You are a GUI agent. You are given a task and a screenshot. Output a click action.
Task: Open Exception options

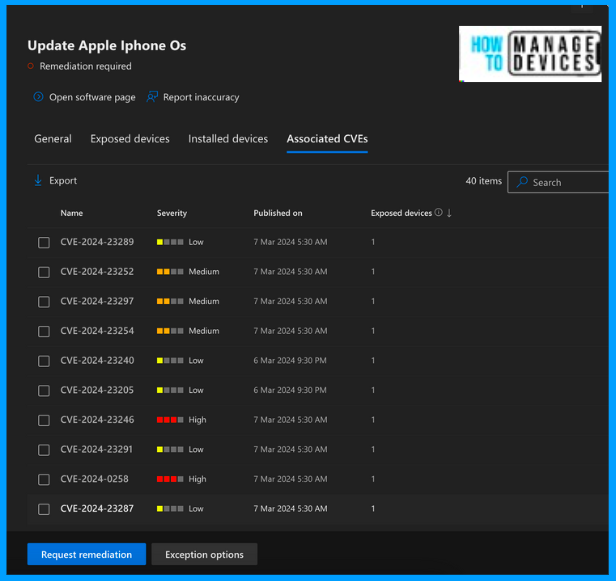point(204,554)
